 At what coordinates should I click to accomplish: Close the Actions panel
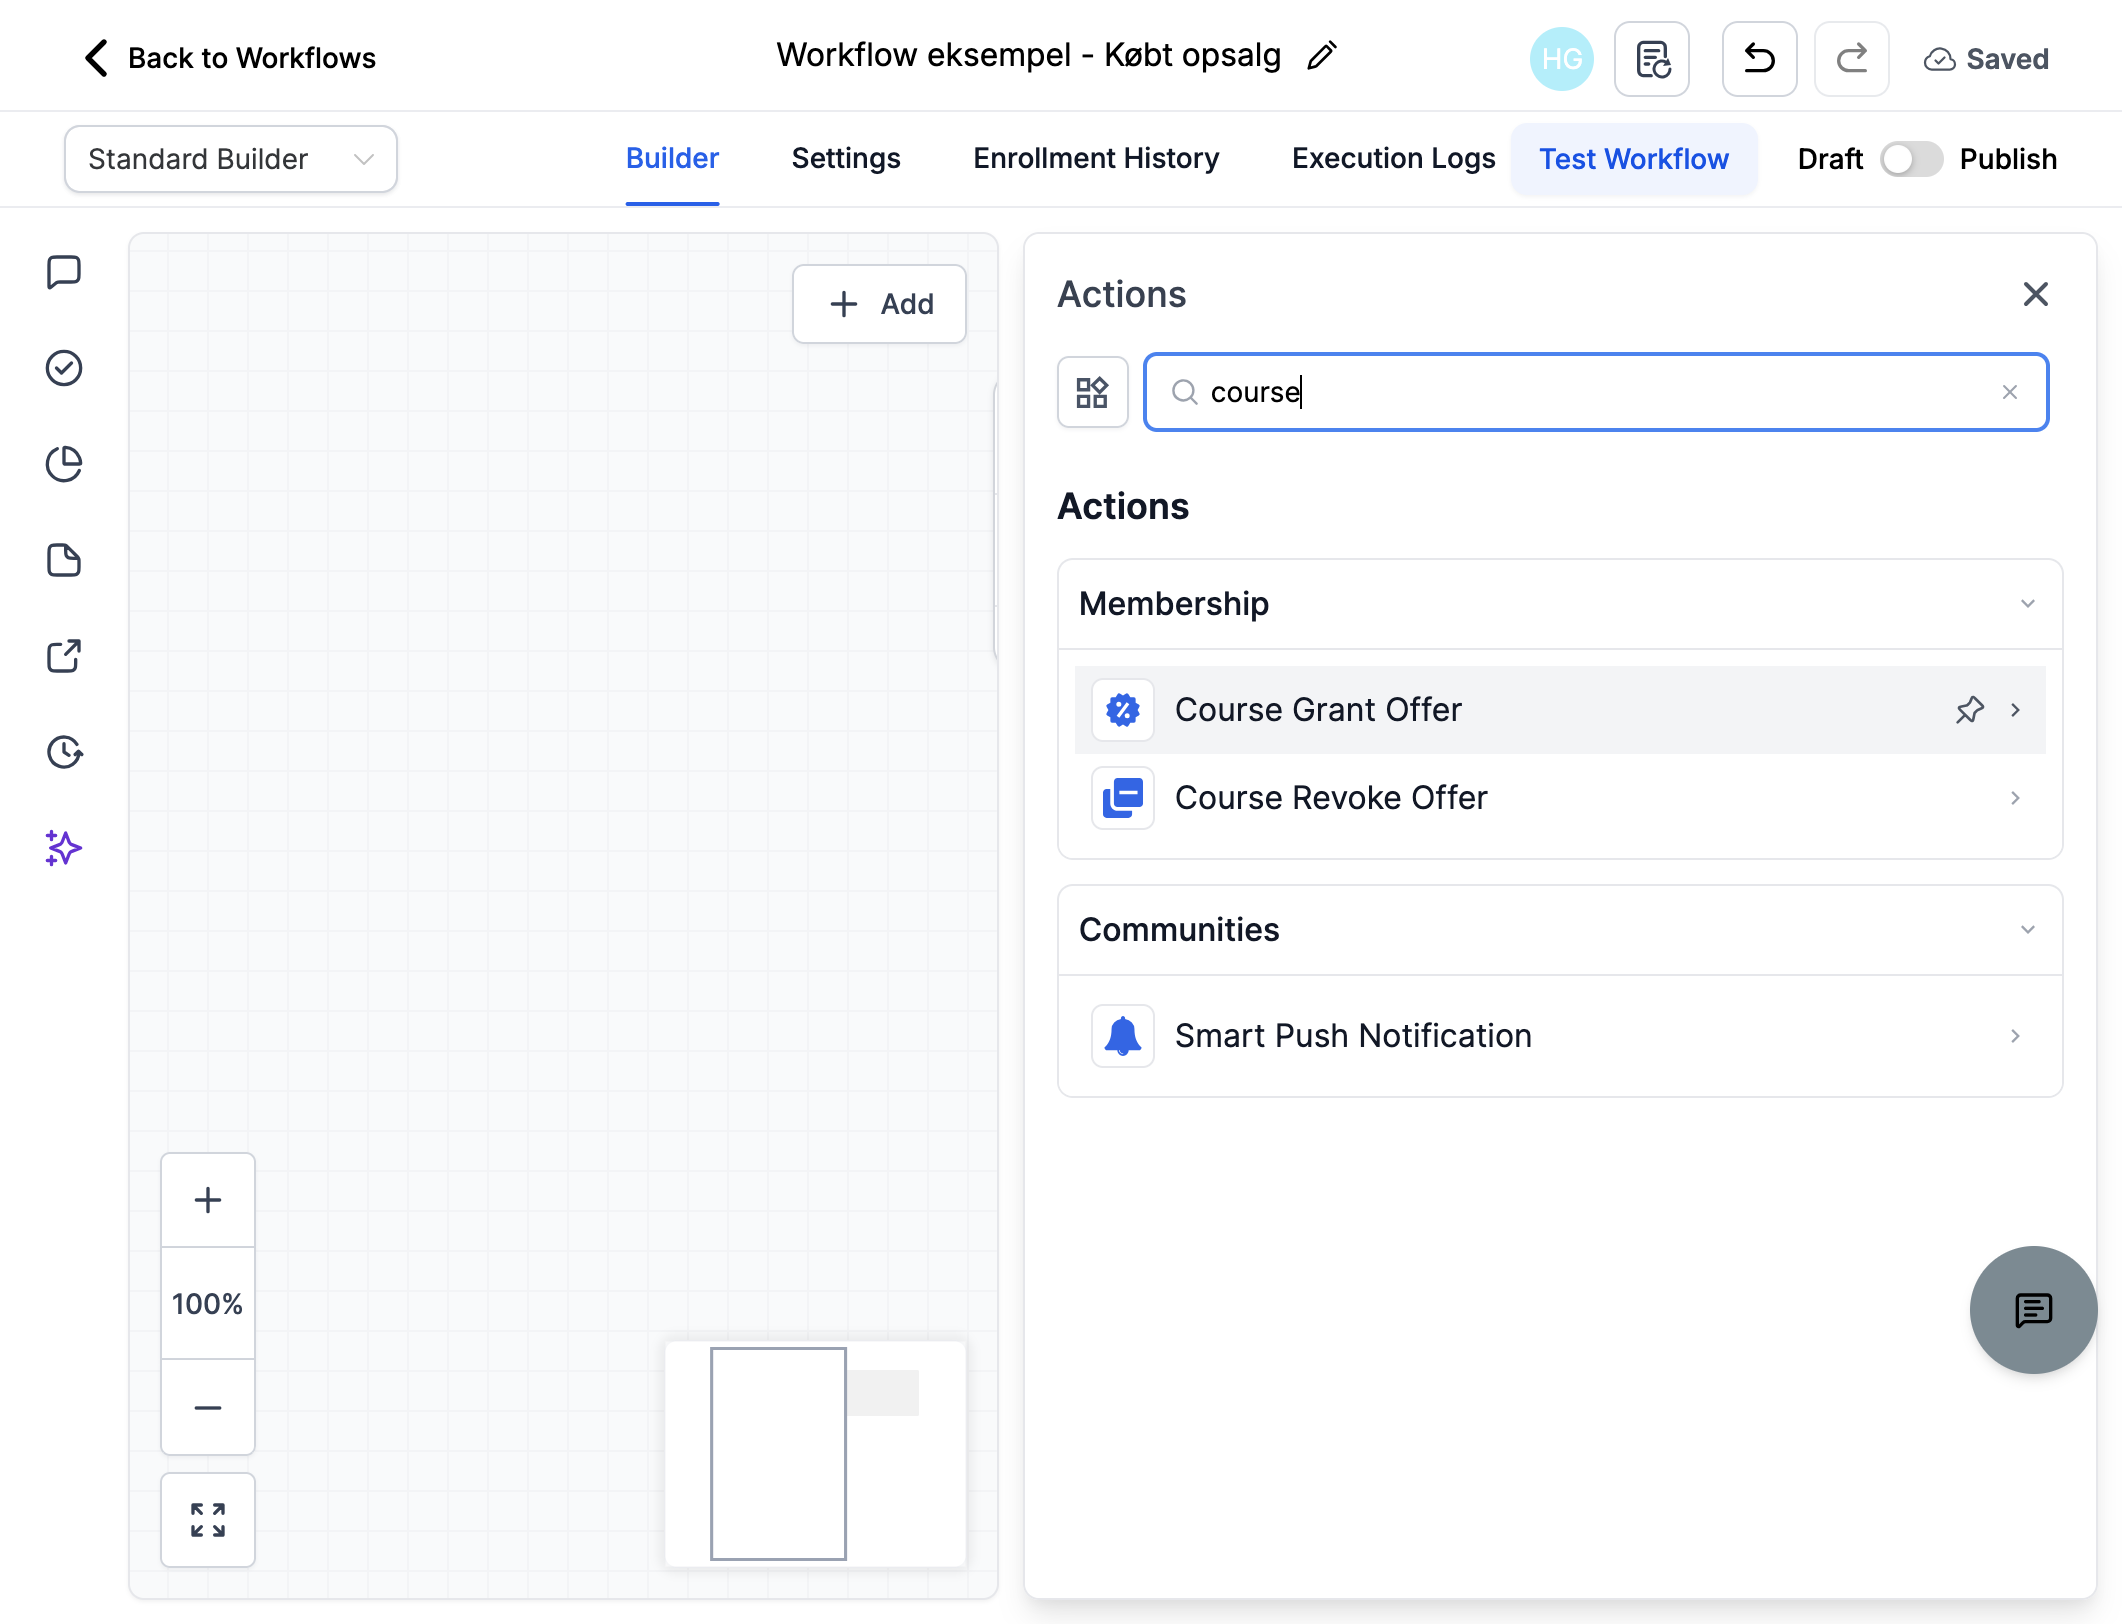point(2035,294)
